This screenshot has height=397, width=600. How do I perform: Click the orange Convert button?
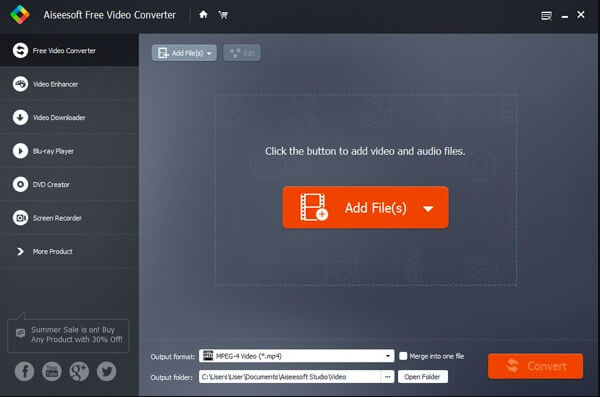tap(535, 366)
